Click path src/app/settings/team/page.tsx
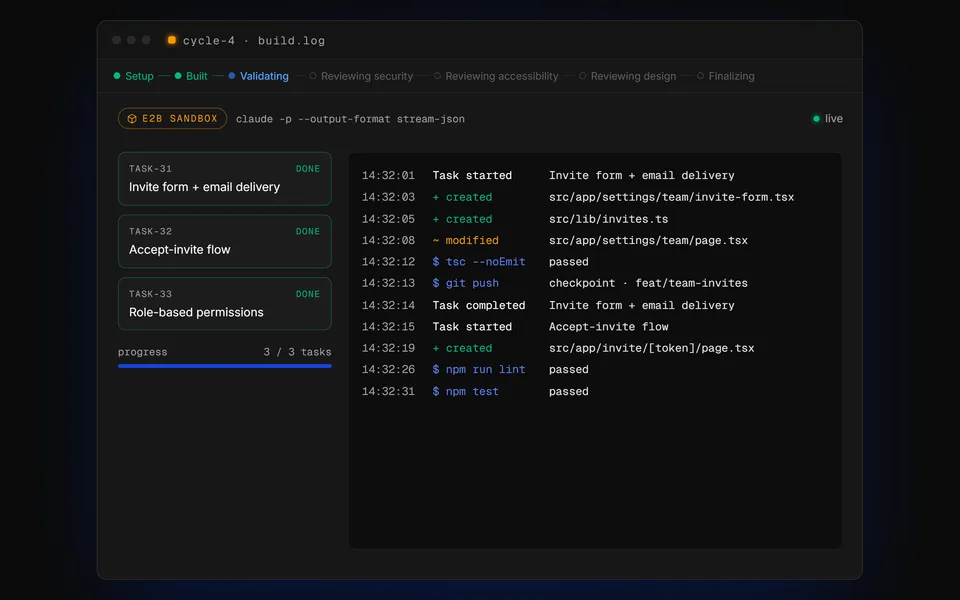This screenshot has width=960, height=600. (x=648, y=241)
